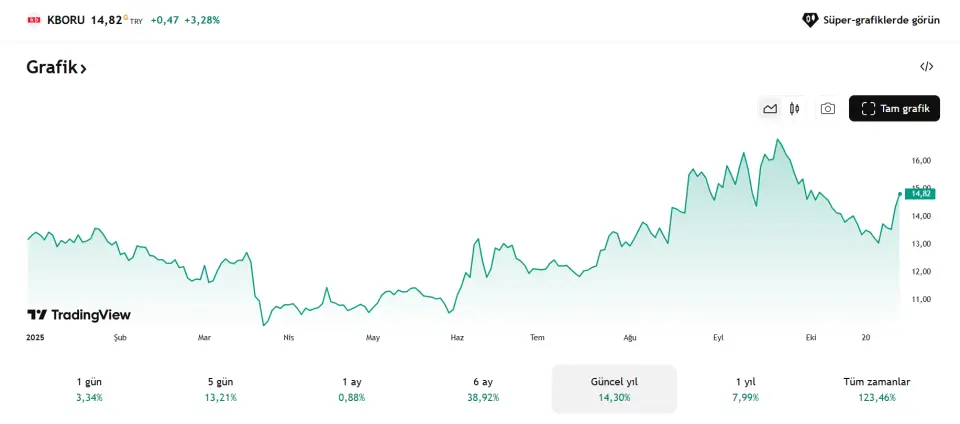
Task: Switch to candlestick chart view
Action: click(x=795, y=108)
